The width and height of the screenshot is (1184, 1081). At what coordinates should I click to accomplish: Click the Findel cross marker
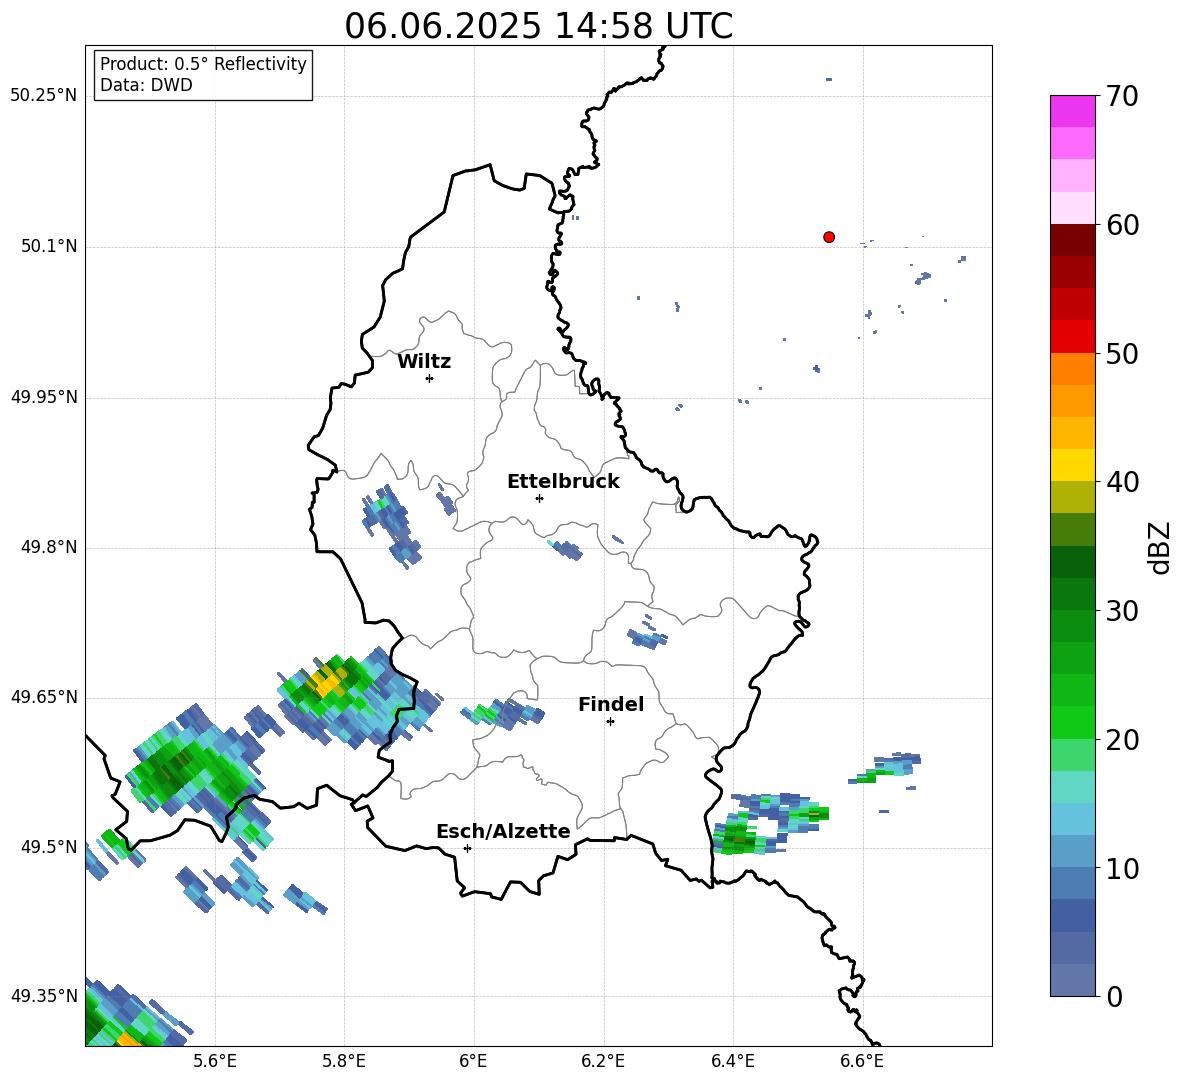610,722
